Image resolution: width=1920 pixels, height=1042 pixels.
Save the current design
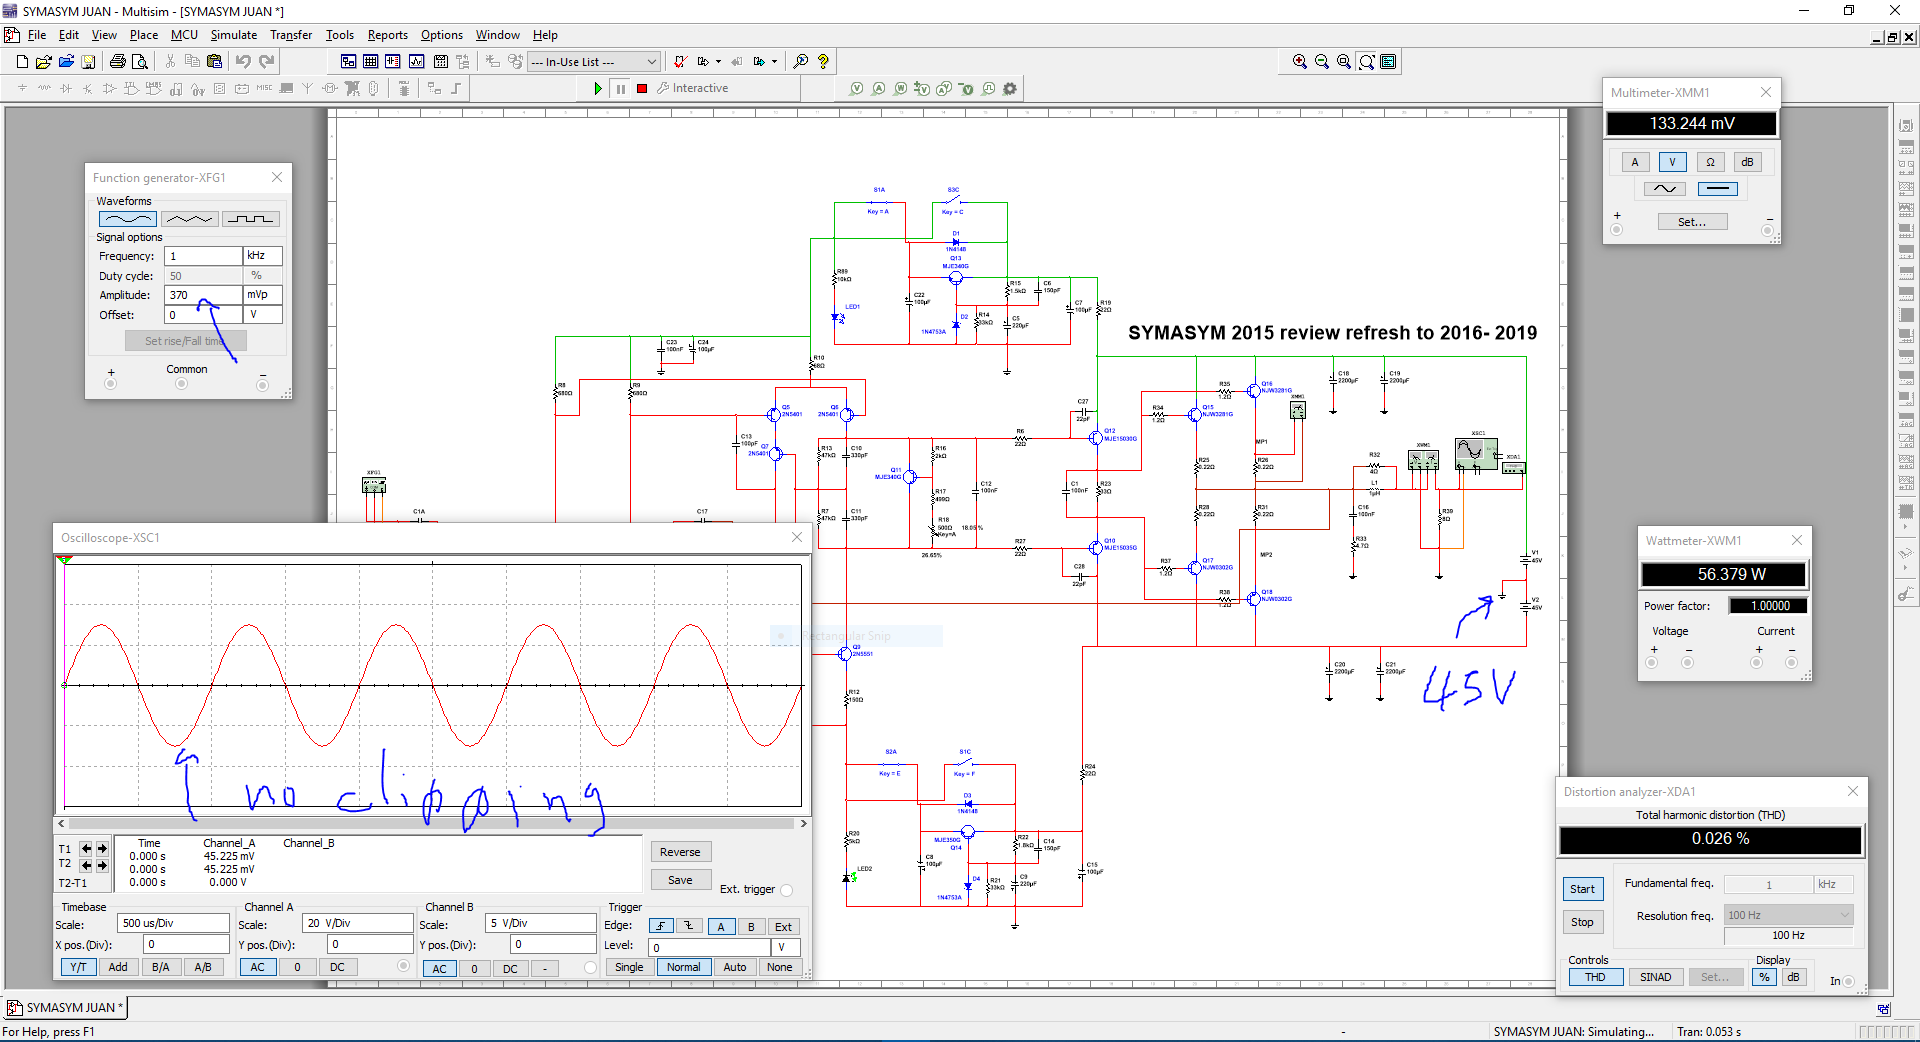88,62
